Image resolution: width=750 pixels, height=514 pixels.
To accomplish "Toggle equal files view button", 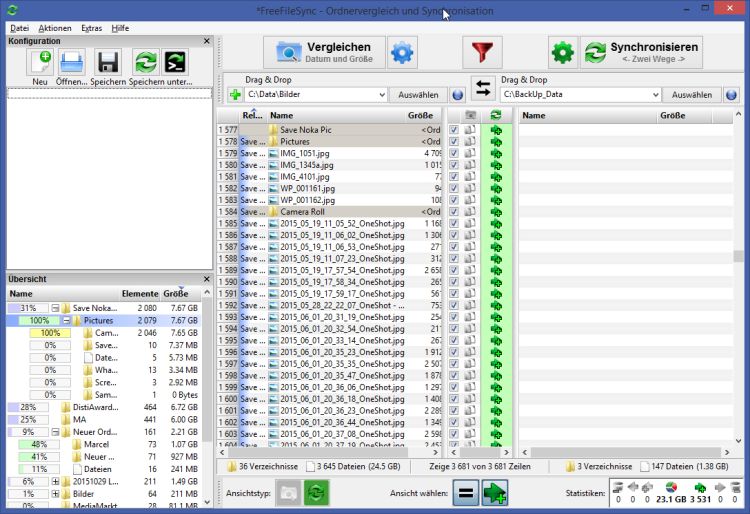I will 465,493.
